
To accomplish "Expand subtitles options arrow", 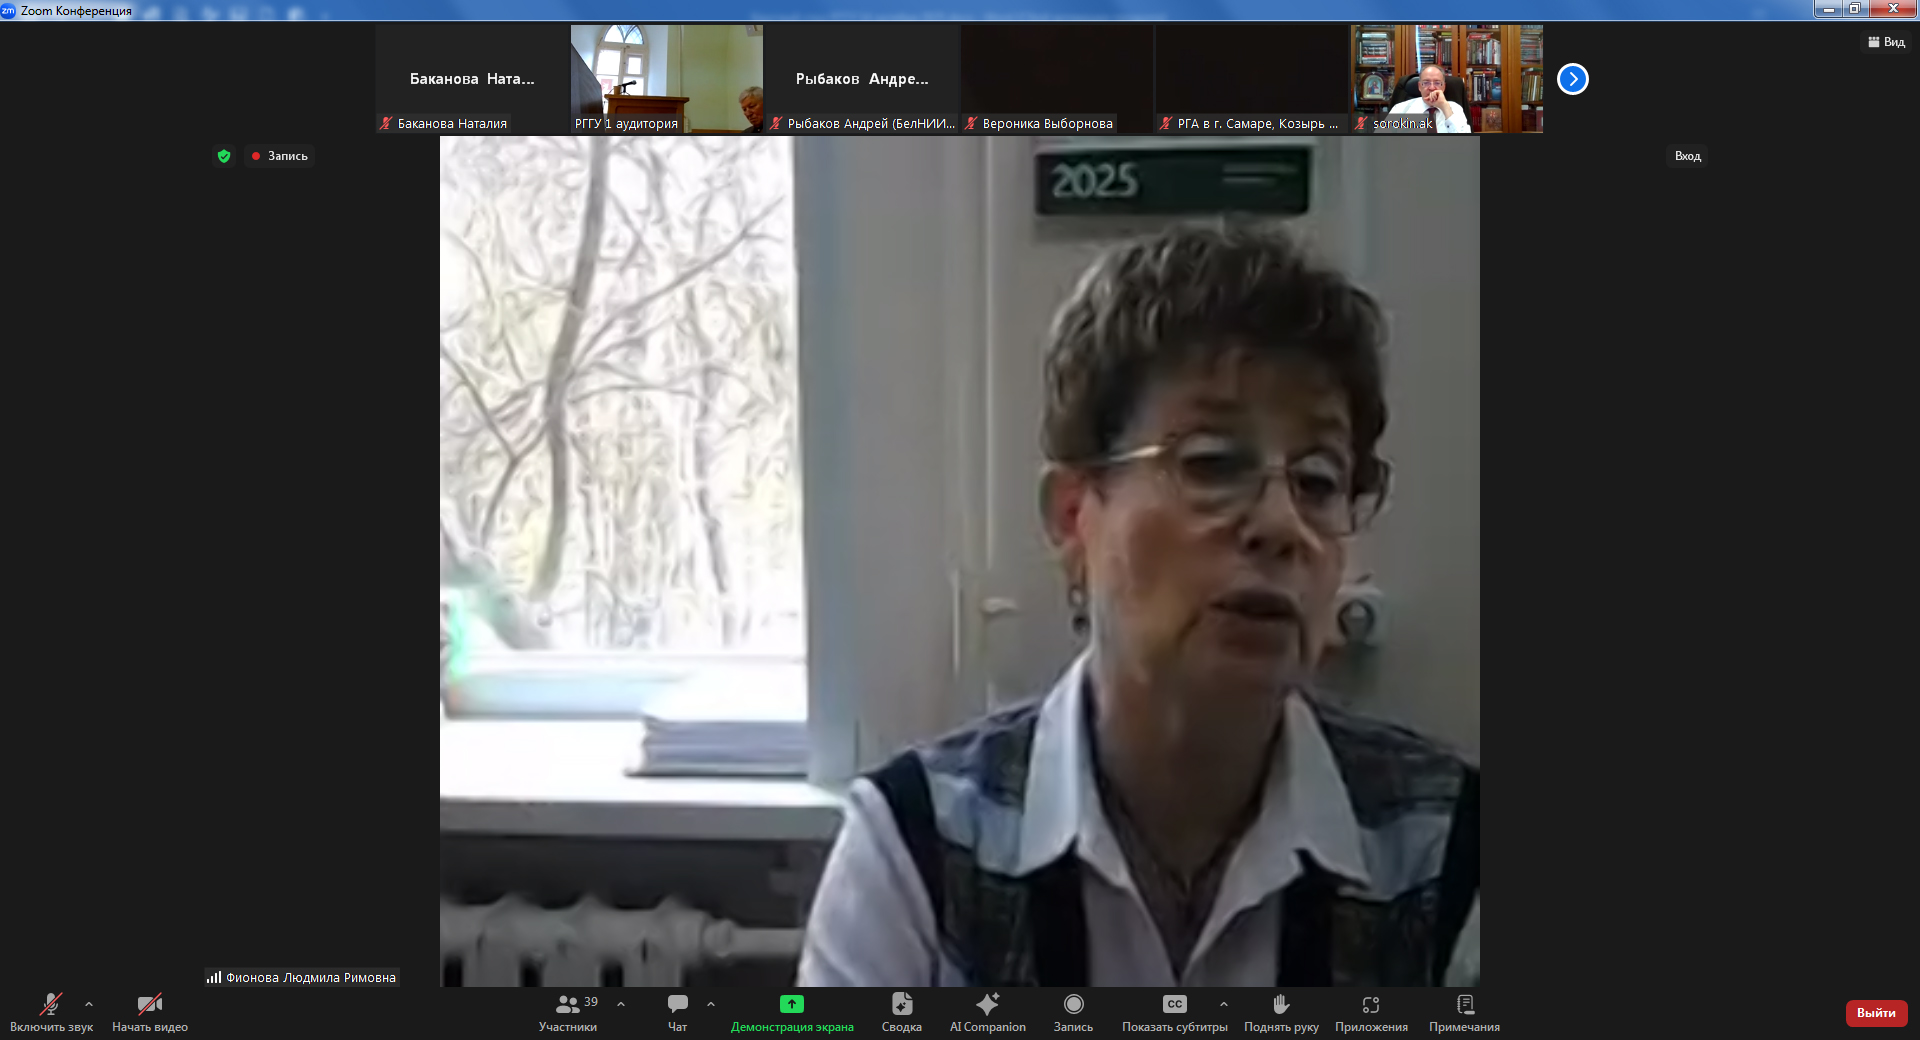I will [1224, 1004].
